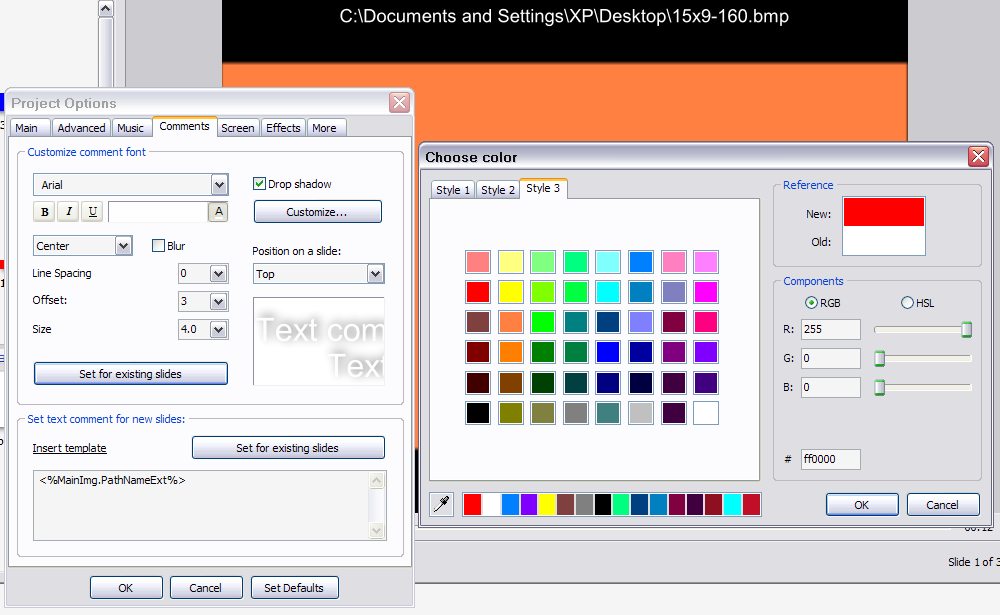Open font color picker A button
The width and height of the screenshot is (1000, 615).
pos(218,212)
